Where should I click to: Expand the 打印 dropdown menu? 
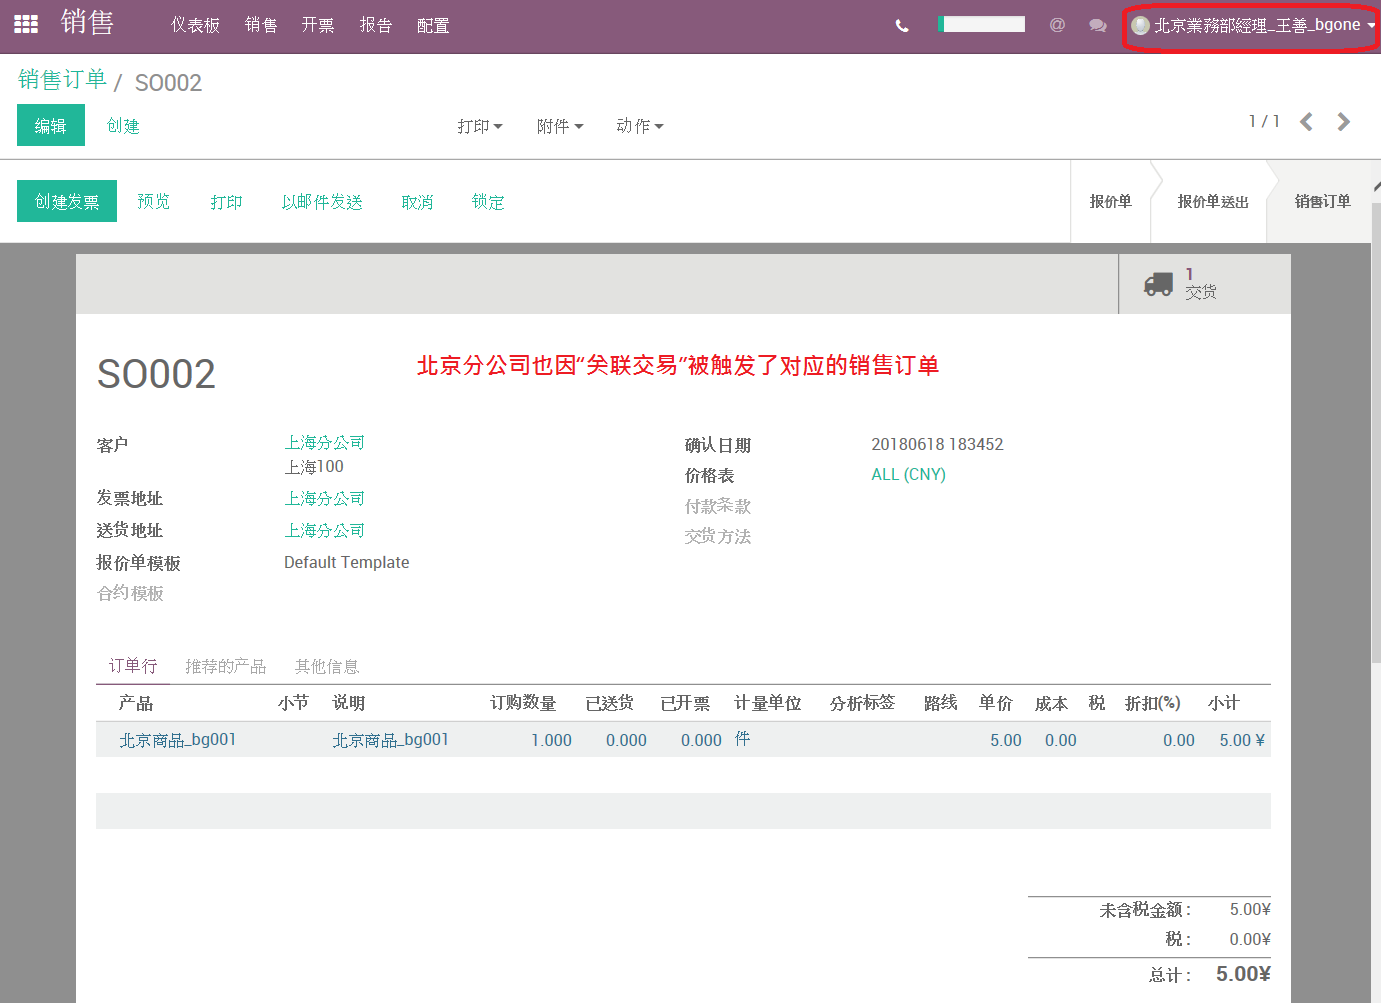[x=480, y=126]
